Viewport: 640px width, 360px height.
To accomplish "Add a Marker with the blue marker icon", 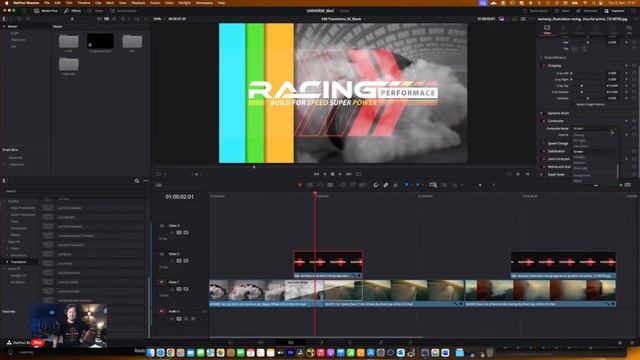I will point(418,185).
